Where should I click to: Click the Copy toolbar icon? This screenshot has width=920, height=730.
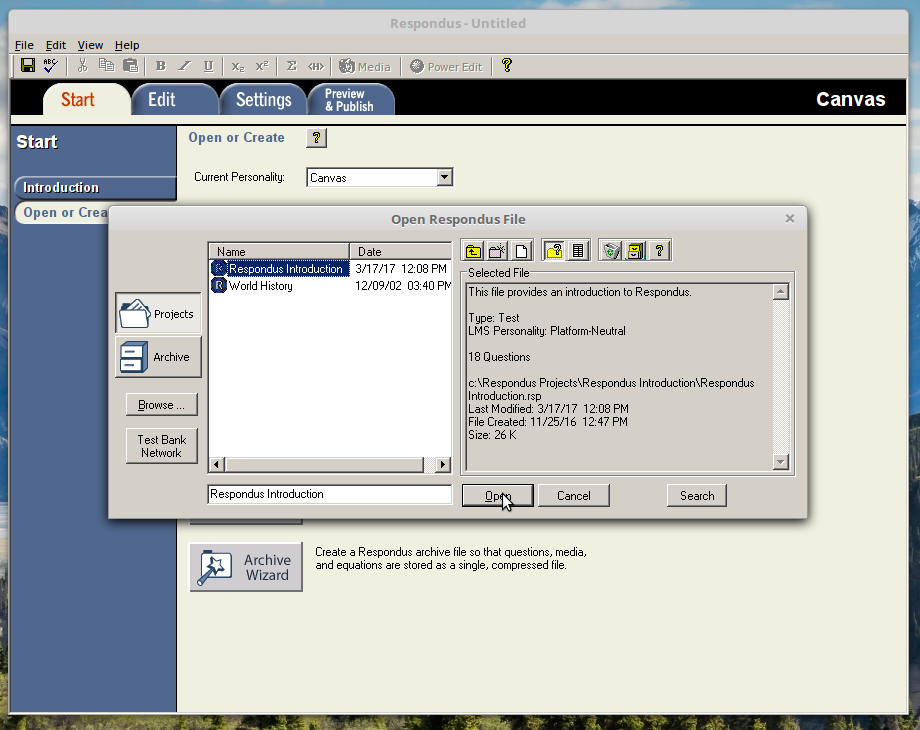click(106, 66)
